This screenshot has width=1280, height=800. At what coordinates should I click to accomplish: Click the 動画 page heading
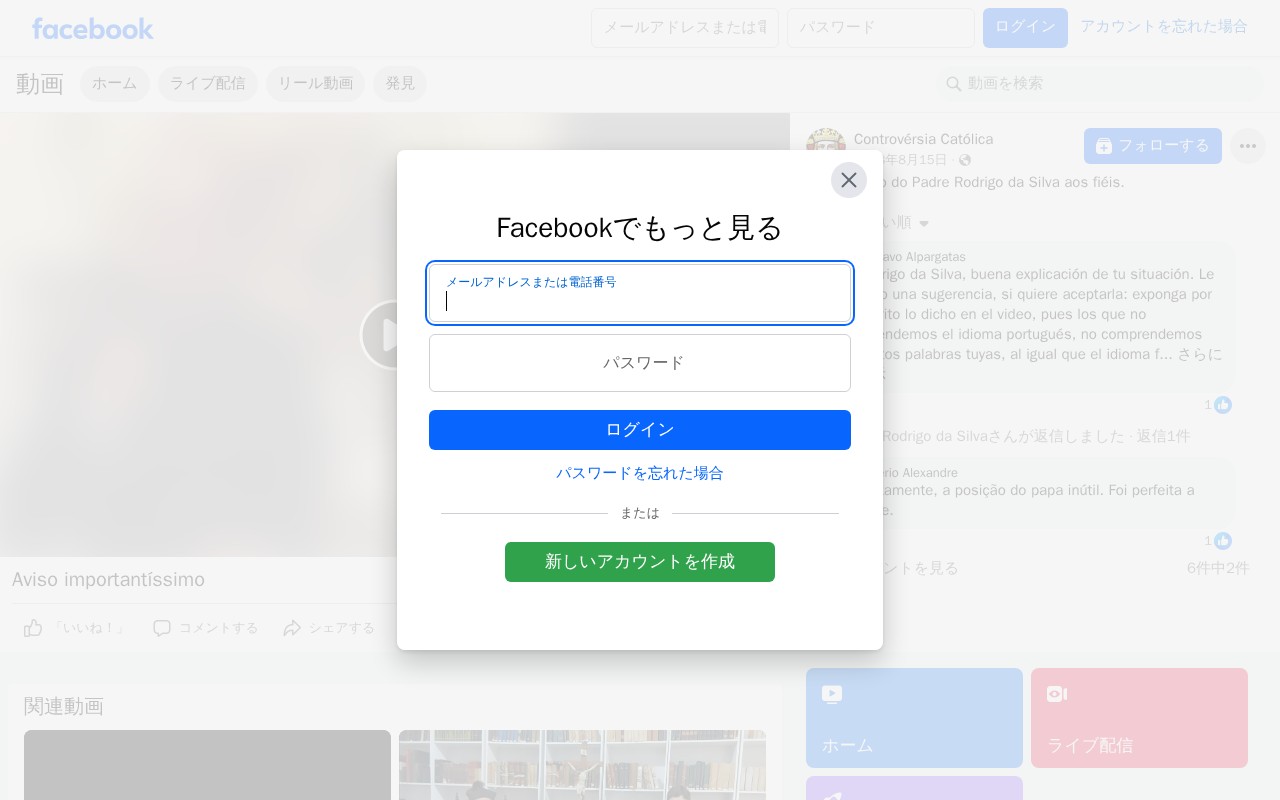(x=40, y=84)
